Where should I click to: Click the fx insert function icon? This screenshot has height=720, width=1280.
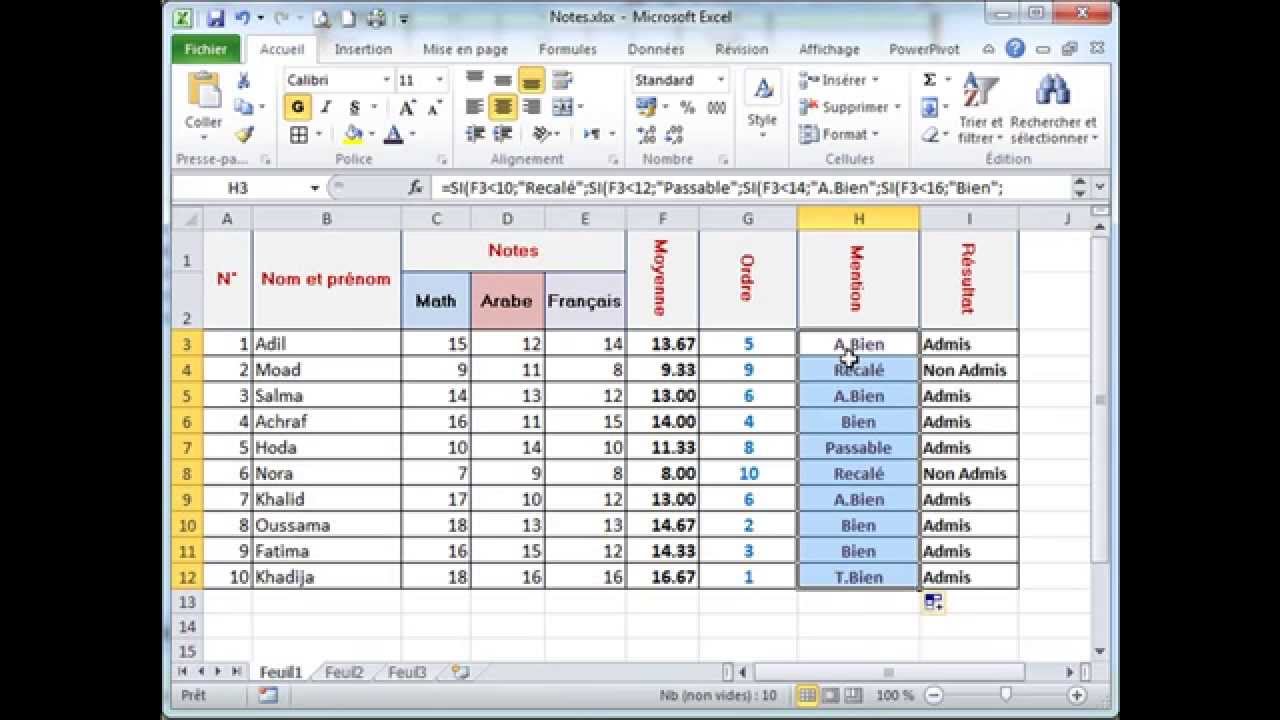pos(415,187)
